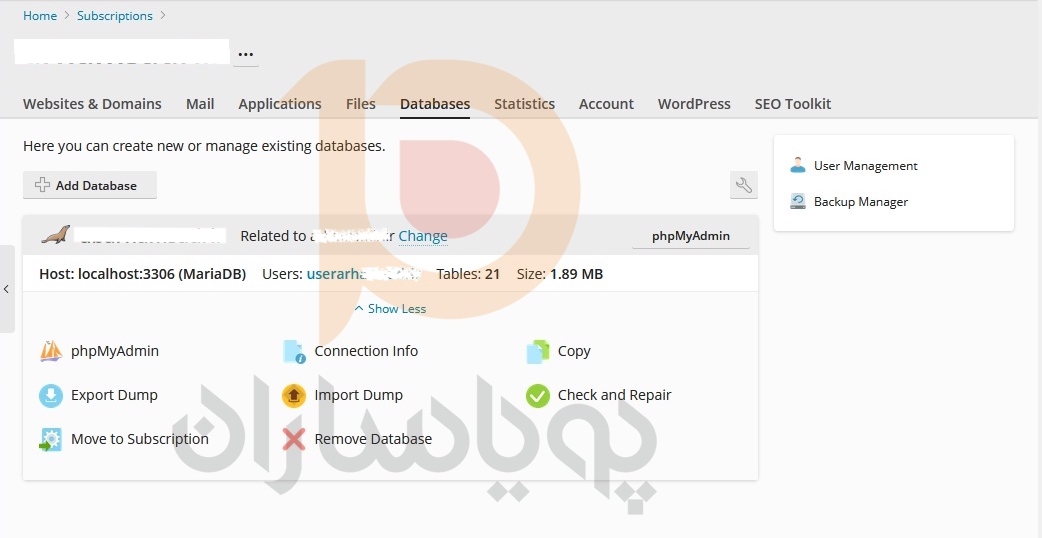Open the three-dots subscription menu

tap(246, 53)
